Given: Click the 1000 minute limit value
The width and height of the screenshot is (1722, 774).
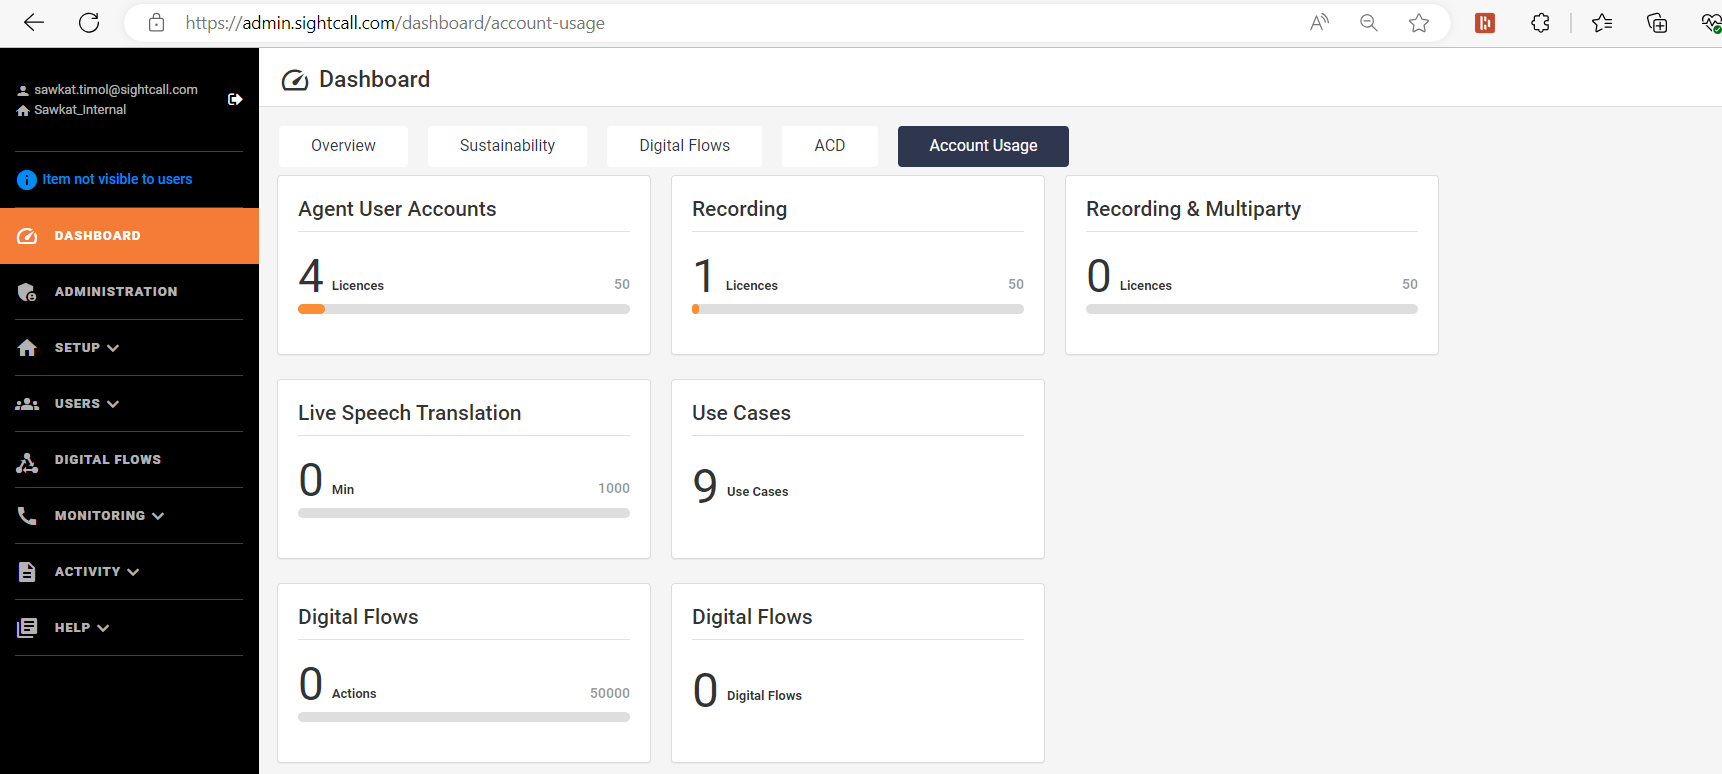Looking at the screenshot, I should tap(614, 488).
